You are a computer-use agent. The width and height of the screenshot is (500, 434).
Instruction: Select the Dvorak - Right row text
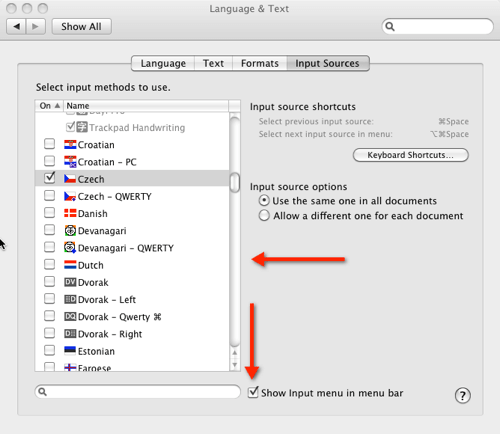point(110,334)
